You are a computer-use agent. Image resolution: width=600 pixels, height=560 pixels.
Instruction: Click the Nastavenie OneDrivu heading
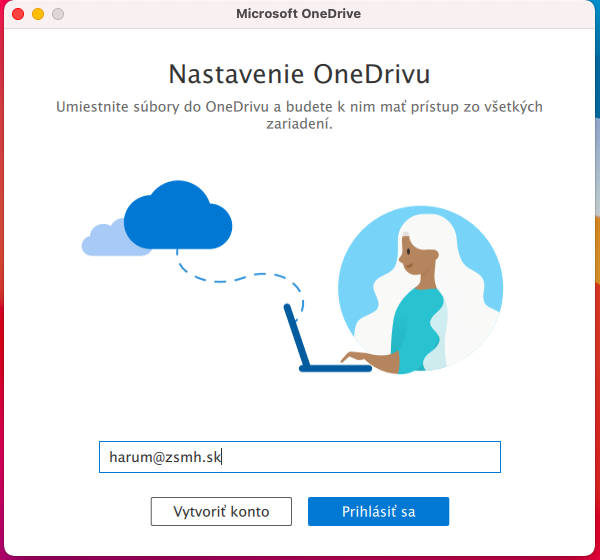tap(300, 74)
